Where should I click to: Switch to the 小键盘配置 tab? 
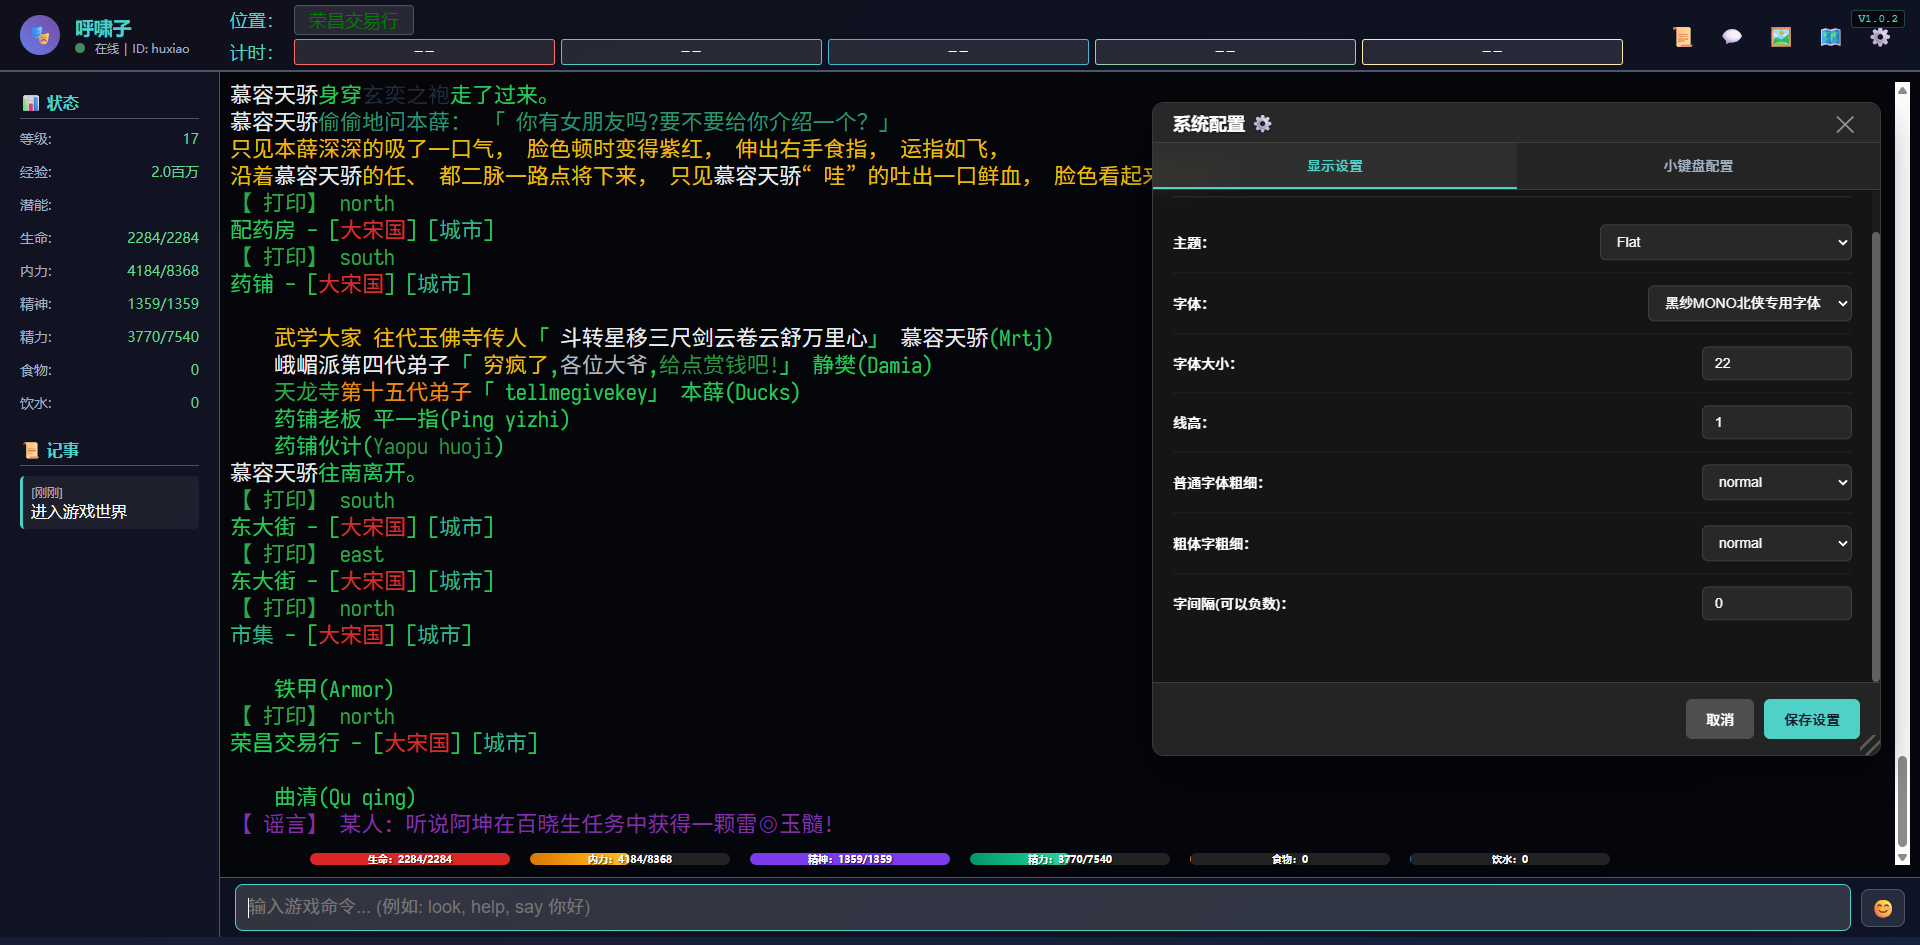1700,166
